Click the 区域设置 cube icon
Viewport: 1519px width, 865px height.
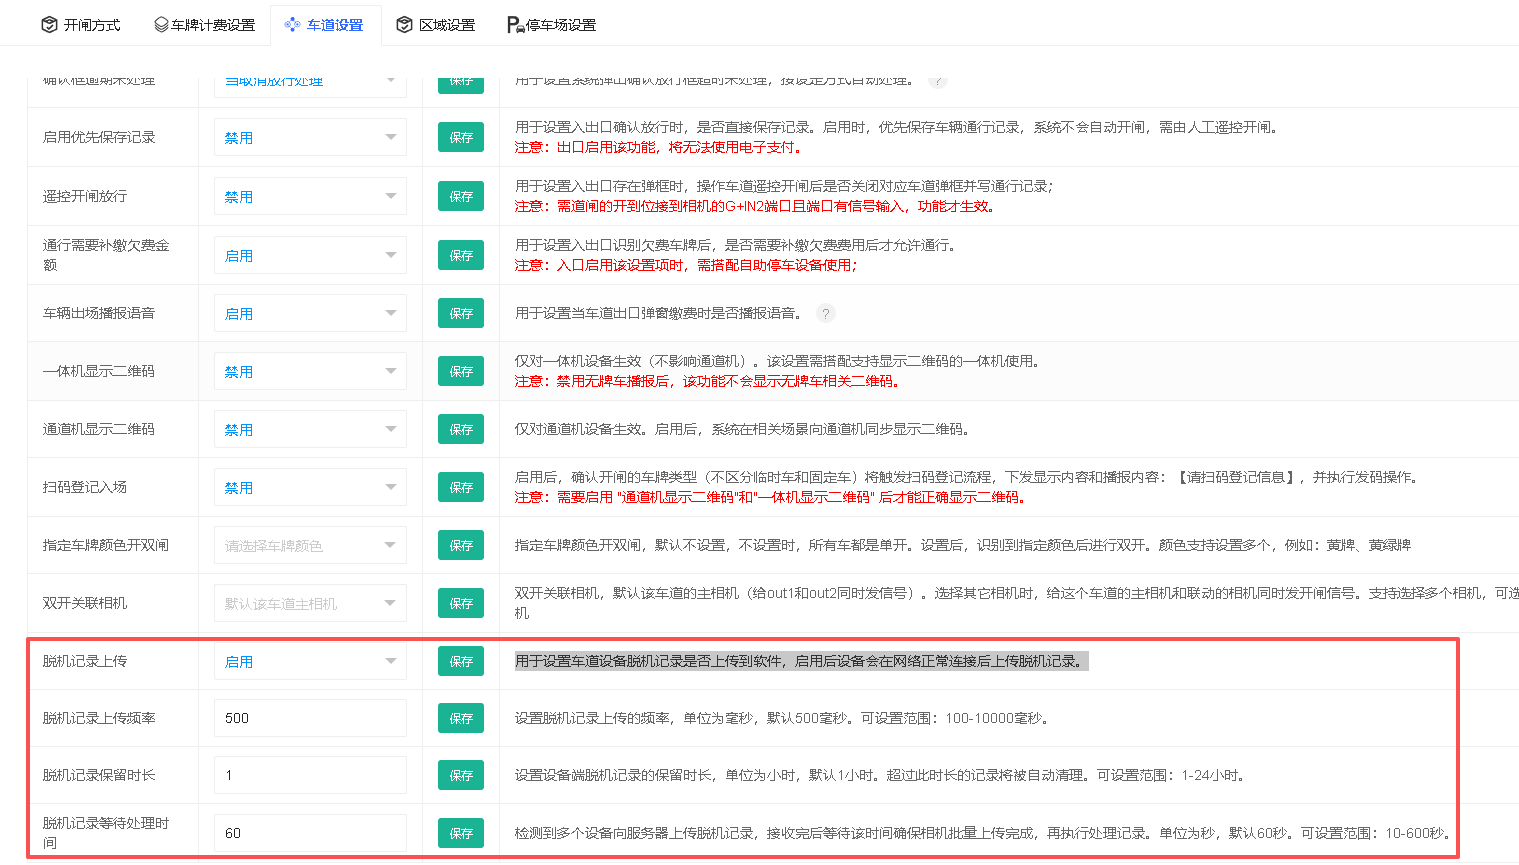pos(404,25)
